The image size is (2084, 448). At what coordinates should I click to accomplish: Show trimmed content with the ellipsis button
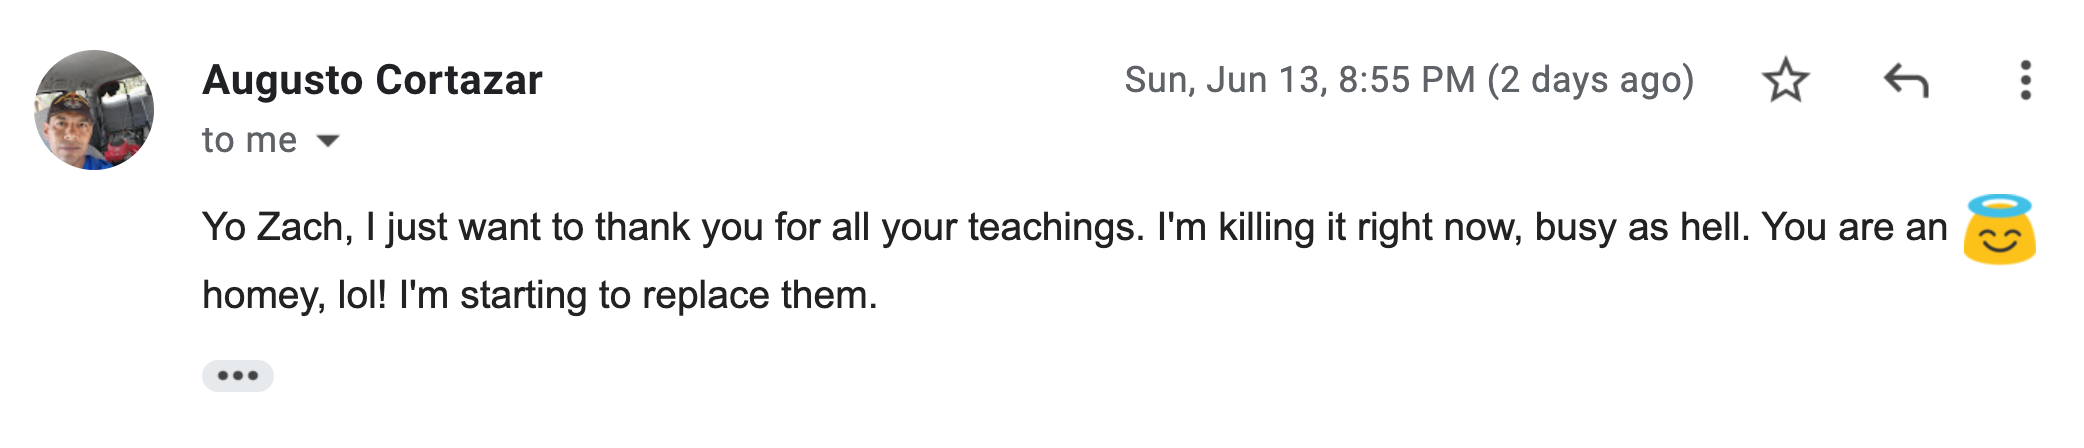(x=238, y=376)
